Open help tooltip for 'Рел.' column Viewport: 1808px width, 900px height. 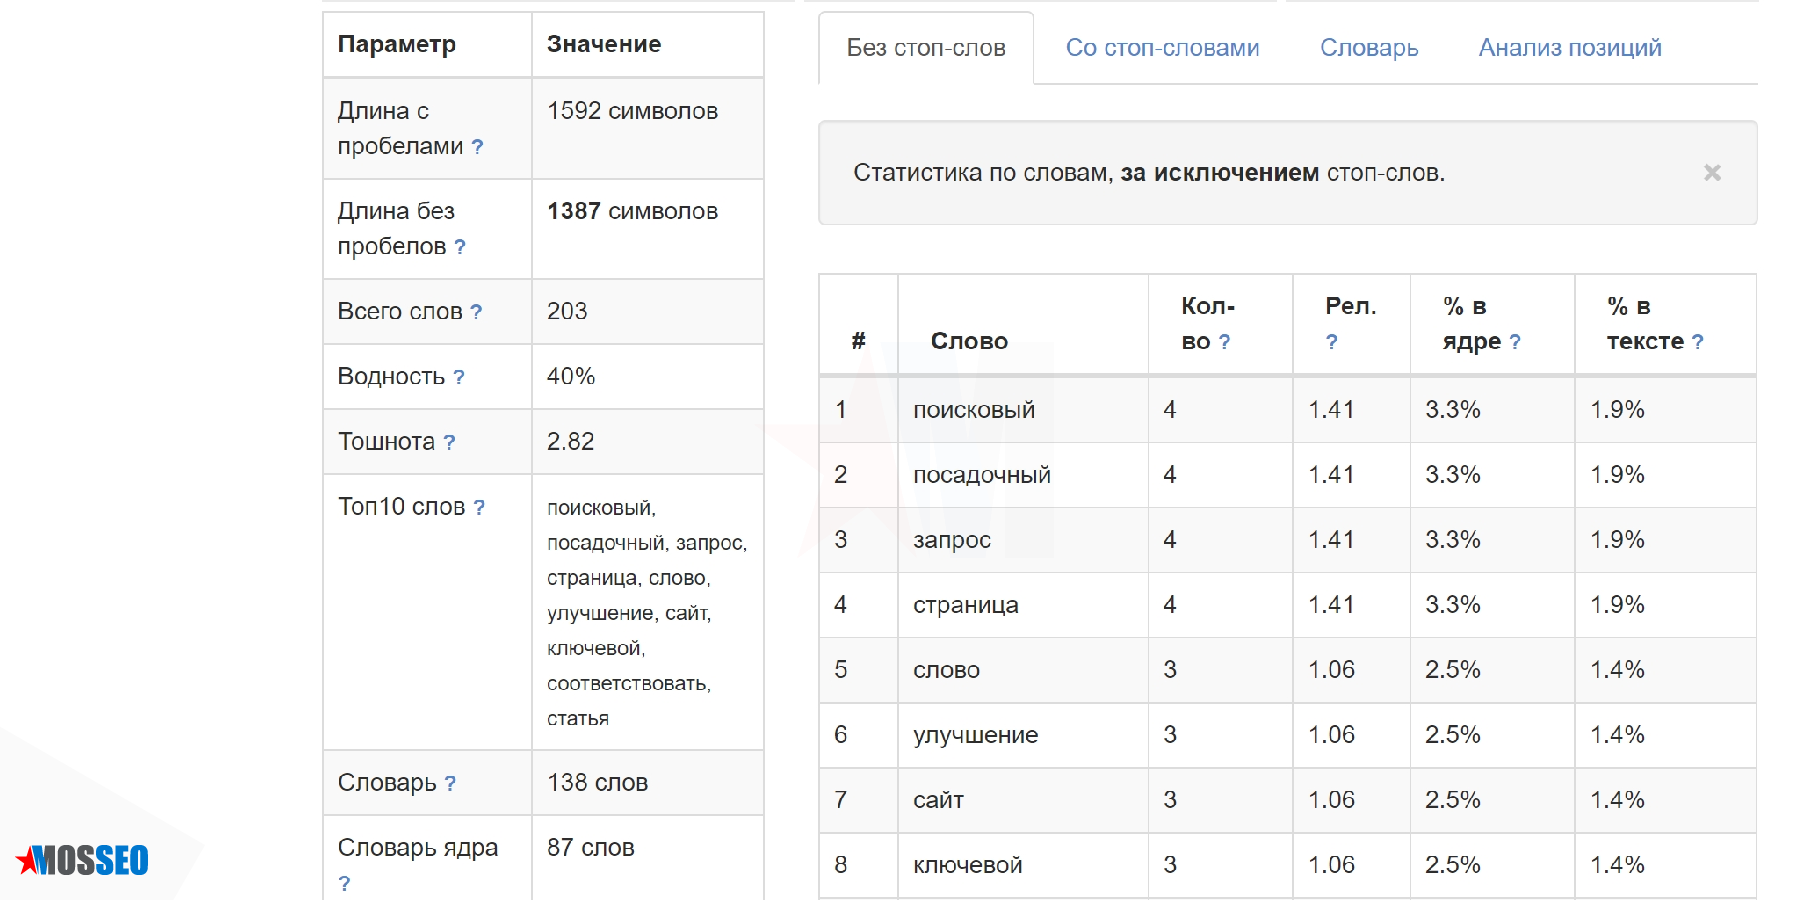click(1331, 342)
